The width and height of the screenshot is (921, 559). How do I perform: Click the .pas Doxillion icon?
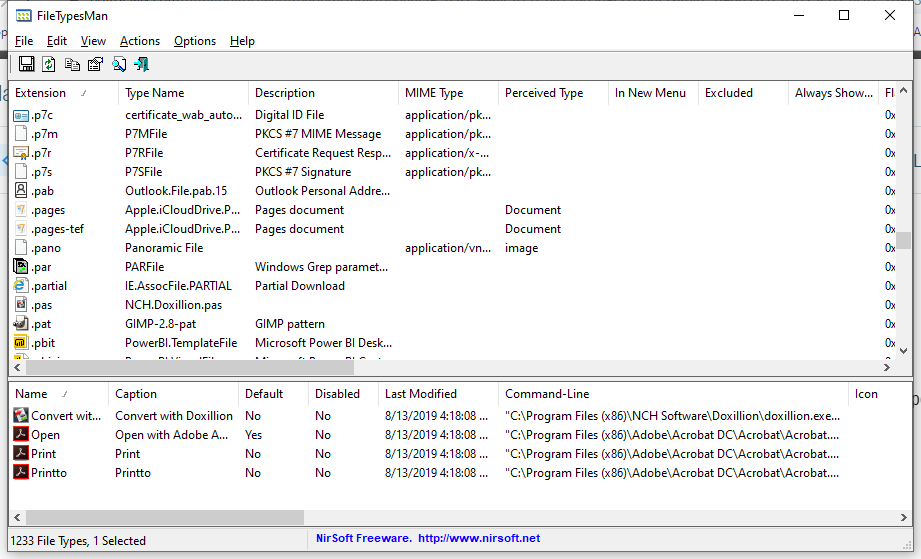point(21,305)
